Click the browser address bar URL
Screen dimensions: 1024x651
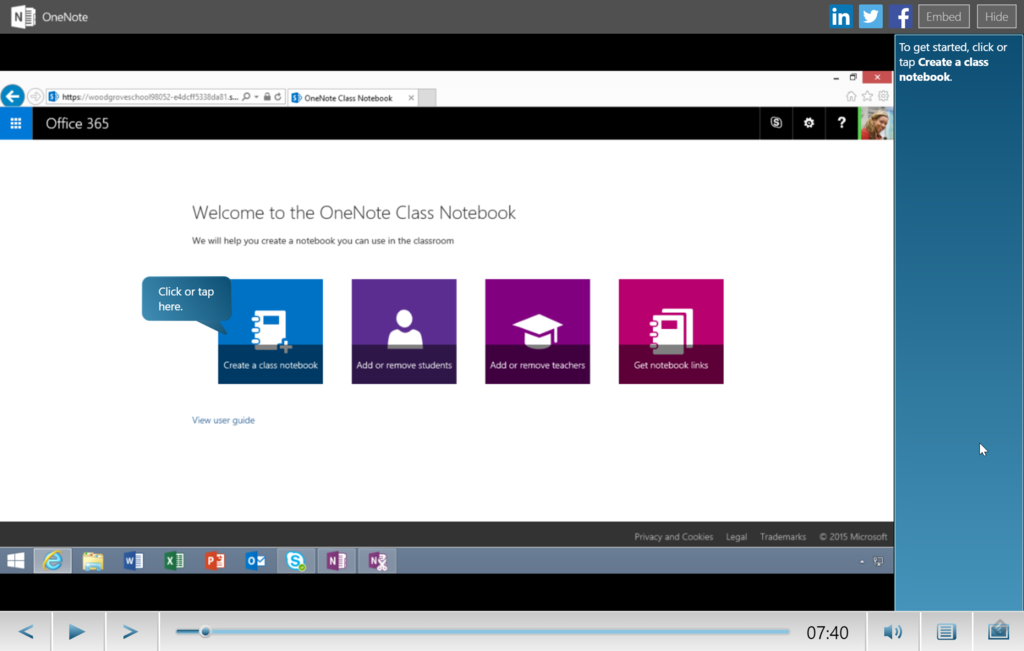click(x=150, y=97)
